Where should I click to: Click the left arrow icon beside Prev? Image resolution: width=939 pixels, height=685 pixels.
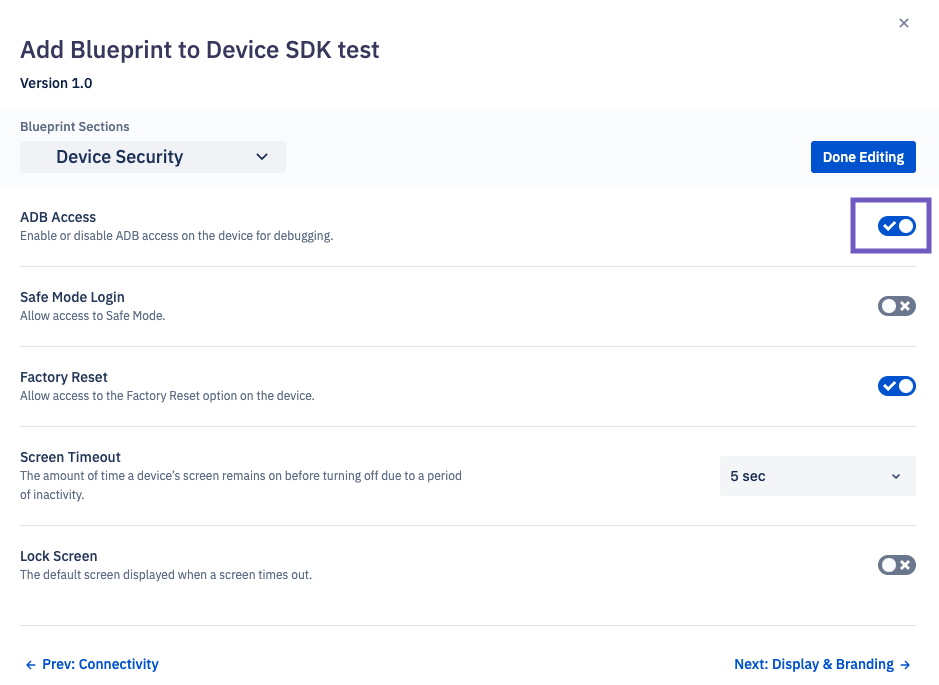point(31,665)
